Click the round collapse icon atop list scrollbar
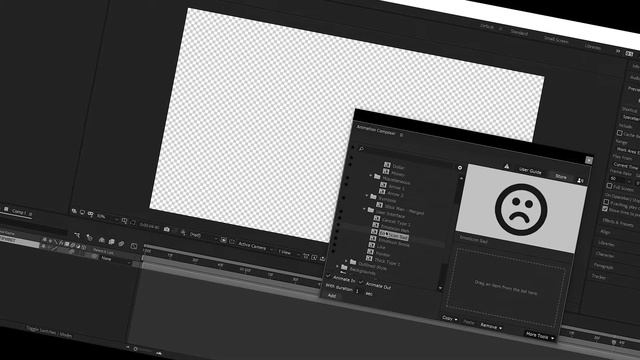This screenshot has height=360, width=640. point(460,168)
